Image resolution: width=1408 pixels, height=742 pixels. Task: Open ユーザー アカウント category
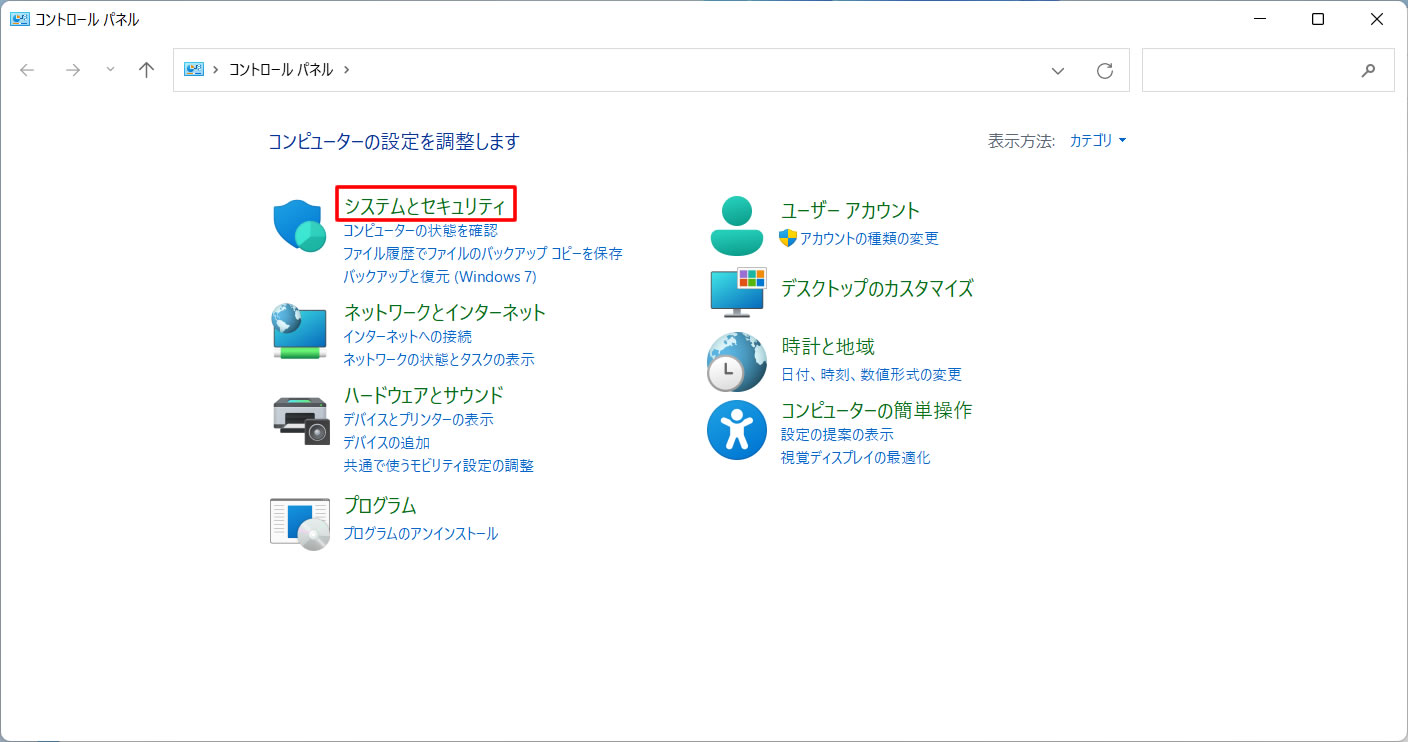[850, 210]
